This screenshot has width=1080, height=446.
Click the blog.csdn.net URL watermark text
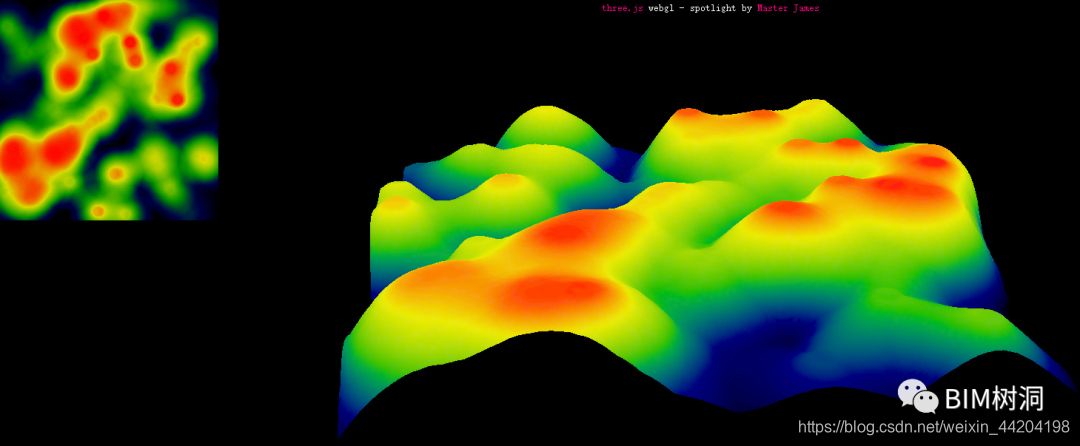point(934,427)
